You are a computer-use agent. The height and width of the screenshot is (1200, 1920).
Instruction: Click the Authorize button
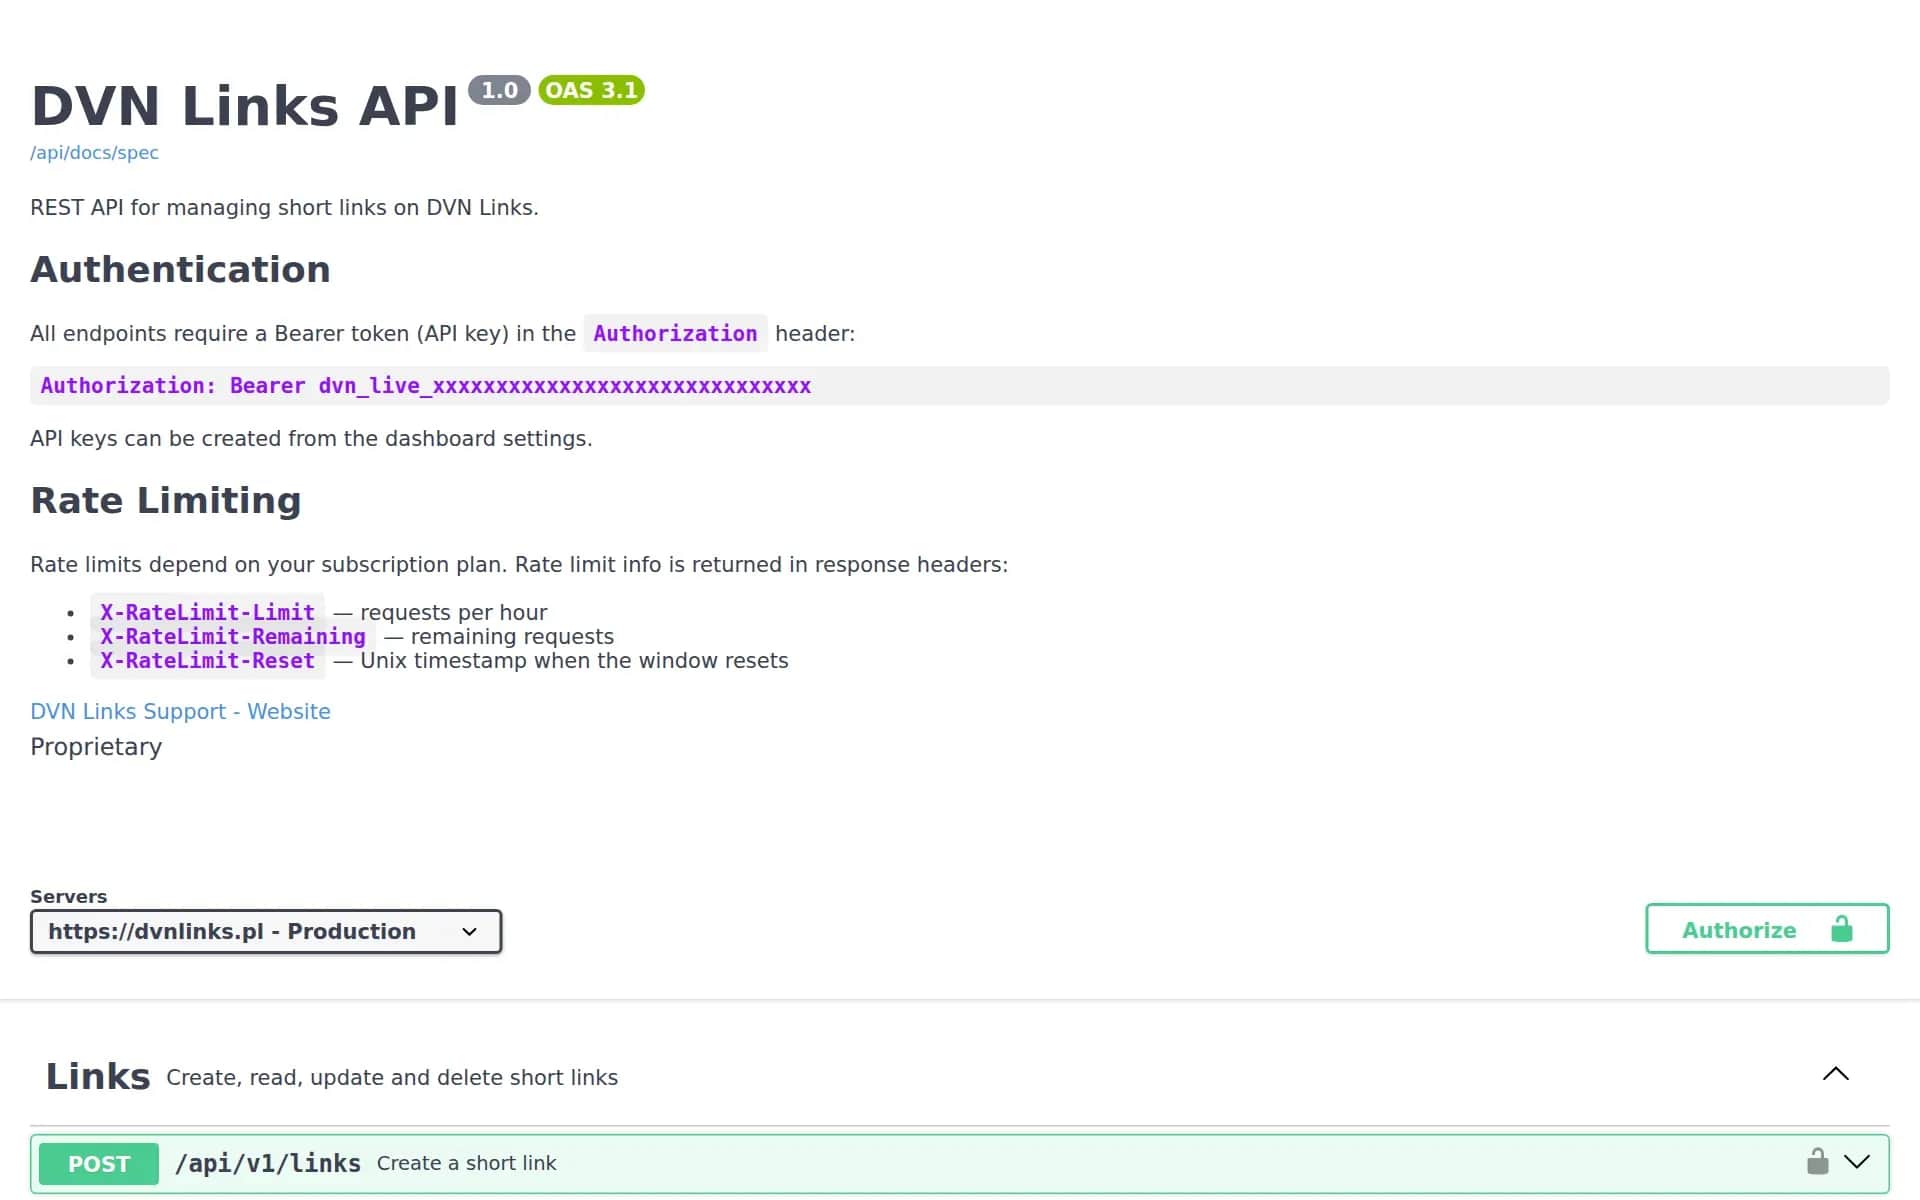tap(1767, 929)
